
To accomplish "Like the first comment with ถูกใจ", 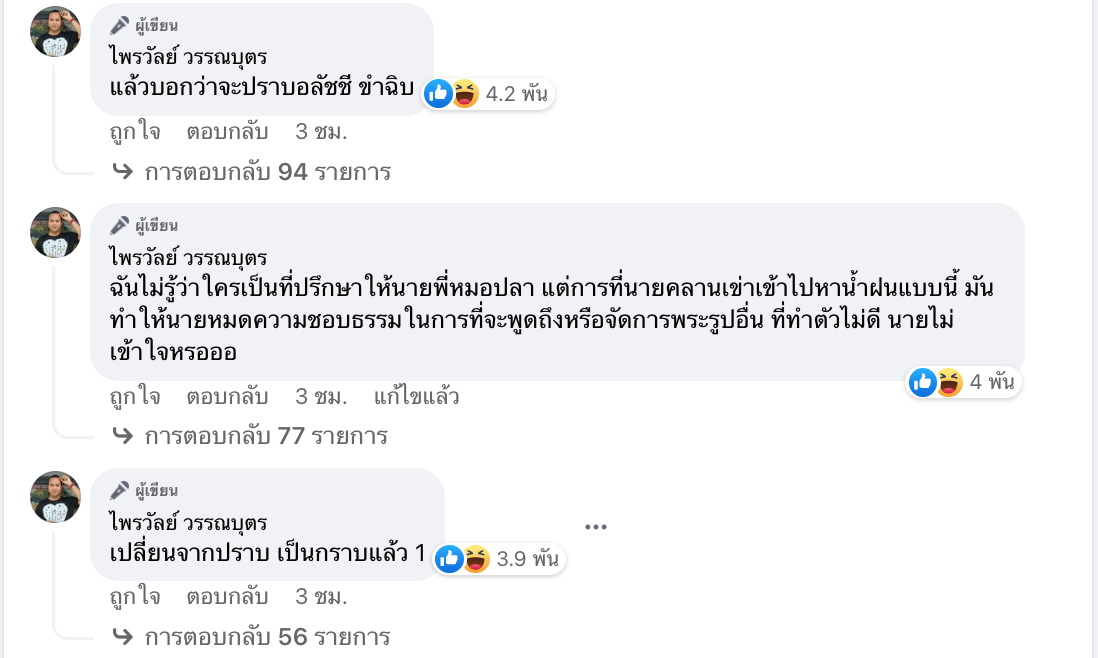I will pyautogui.click(x=135, y=132).
